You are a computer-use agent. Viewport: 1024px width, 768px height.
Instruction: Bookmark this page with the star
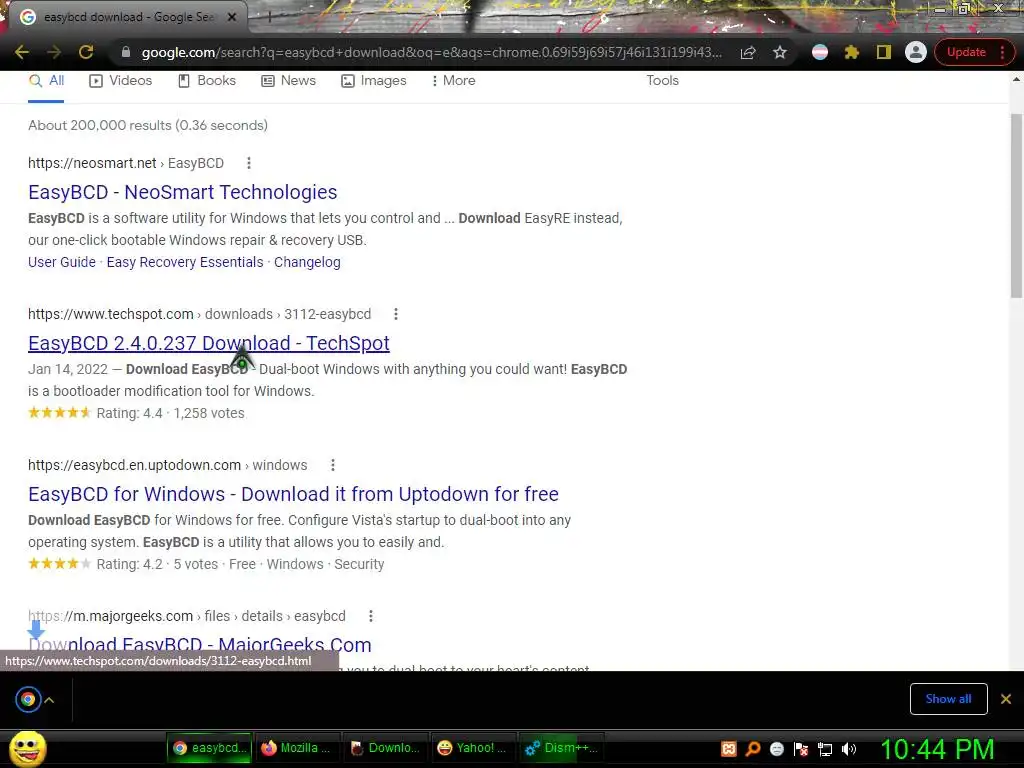coord(780,52)
